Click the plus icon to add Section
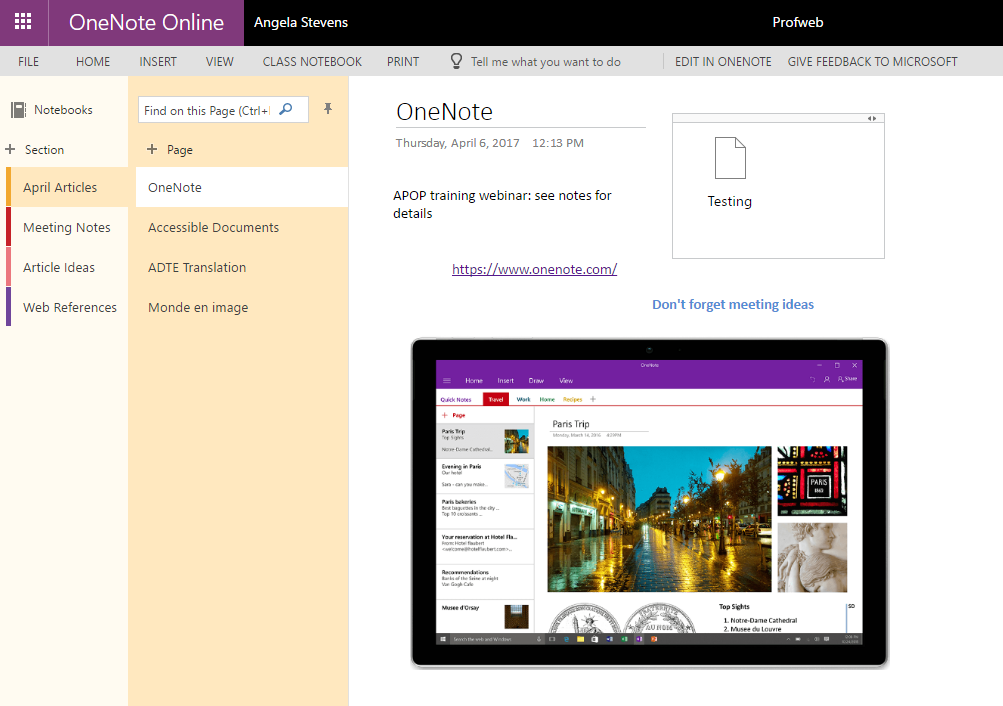The image size is (1003, 706). pyautogui.click(x=10, y=149)
